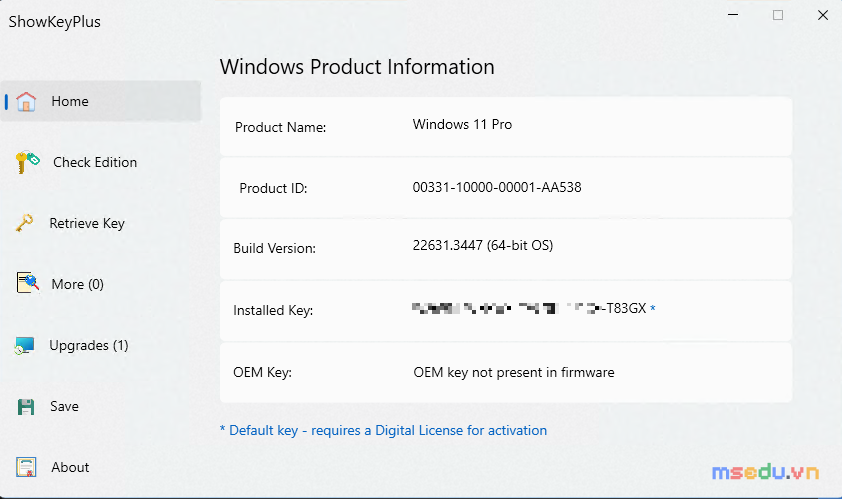Click the About certificate icon
This screenshot has width=842, height=499.
tap(26, 467)
